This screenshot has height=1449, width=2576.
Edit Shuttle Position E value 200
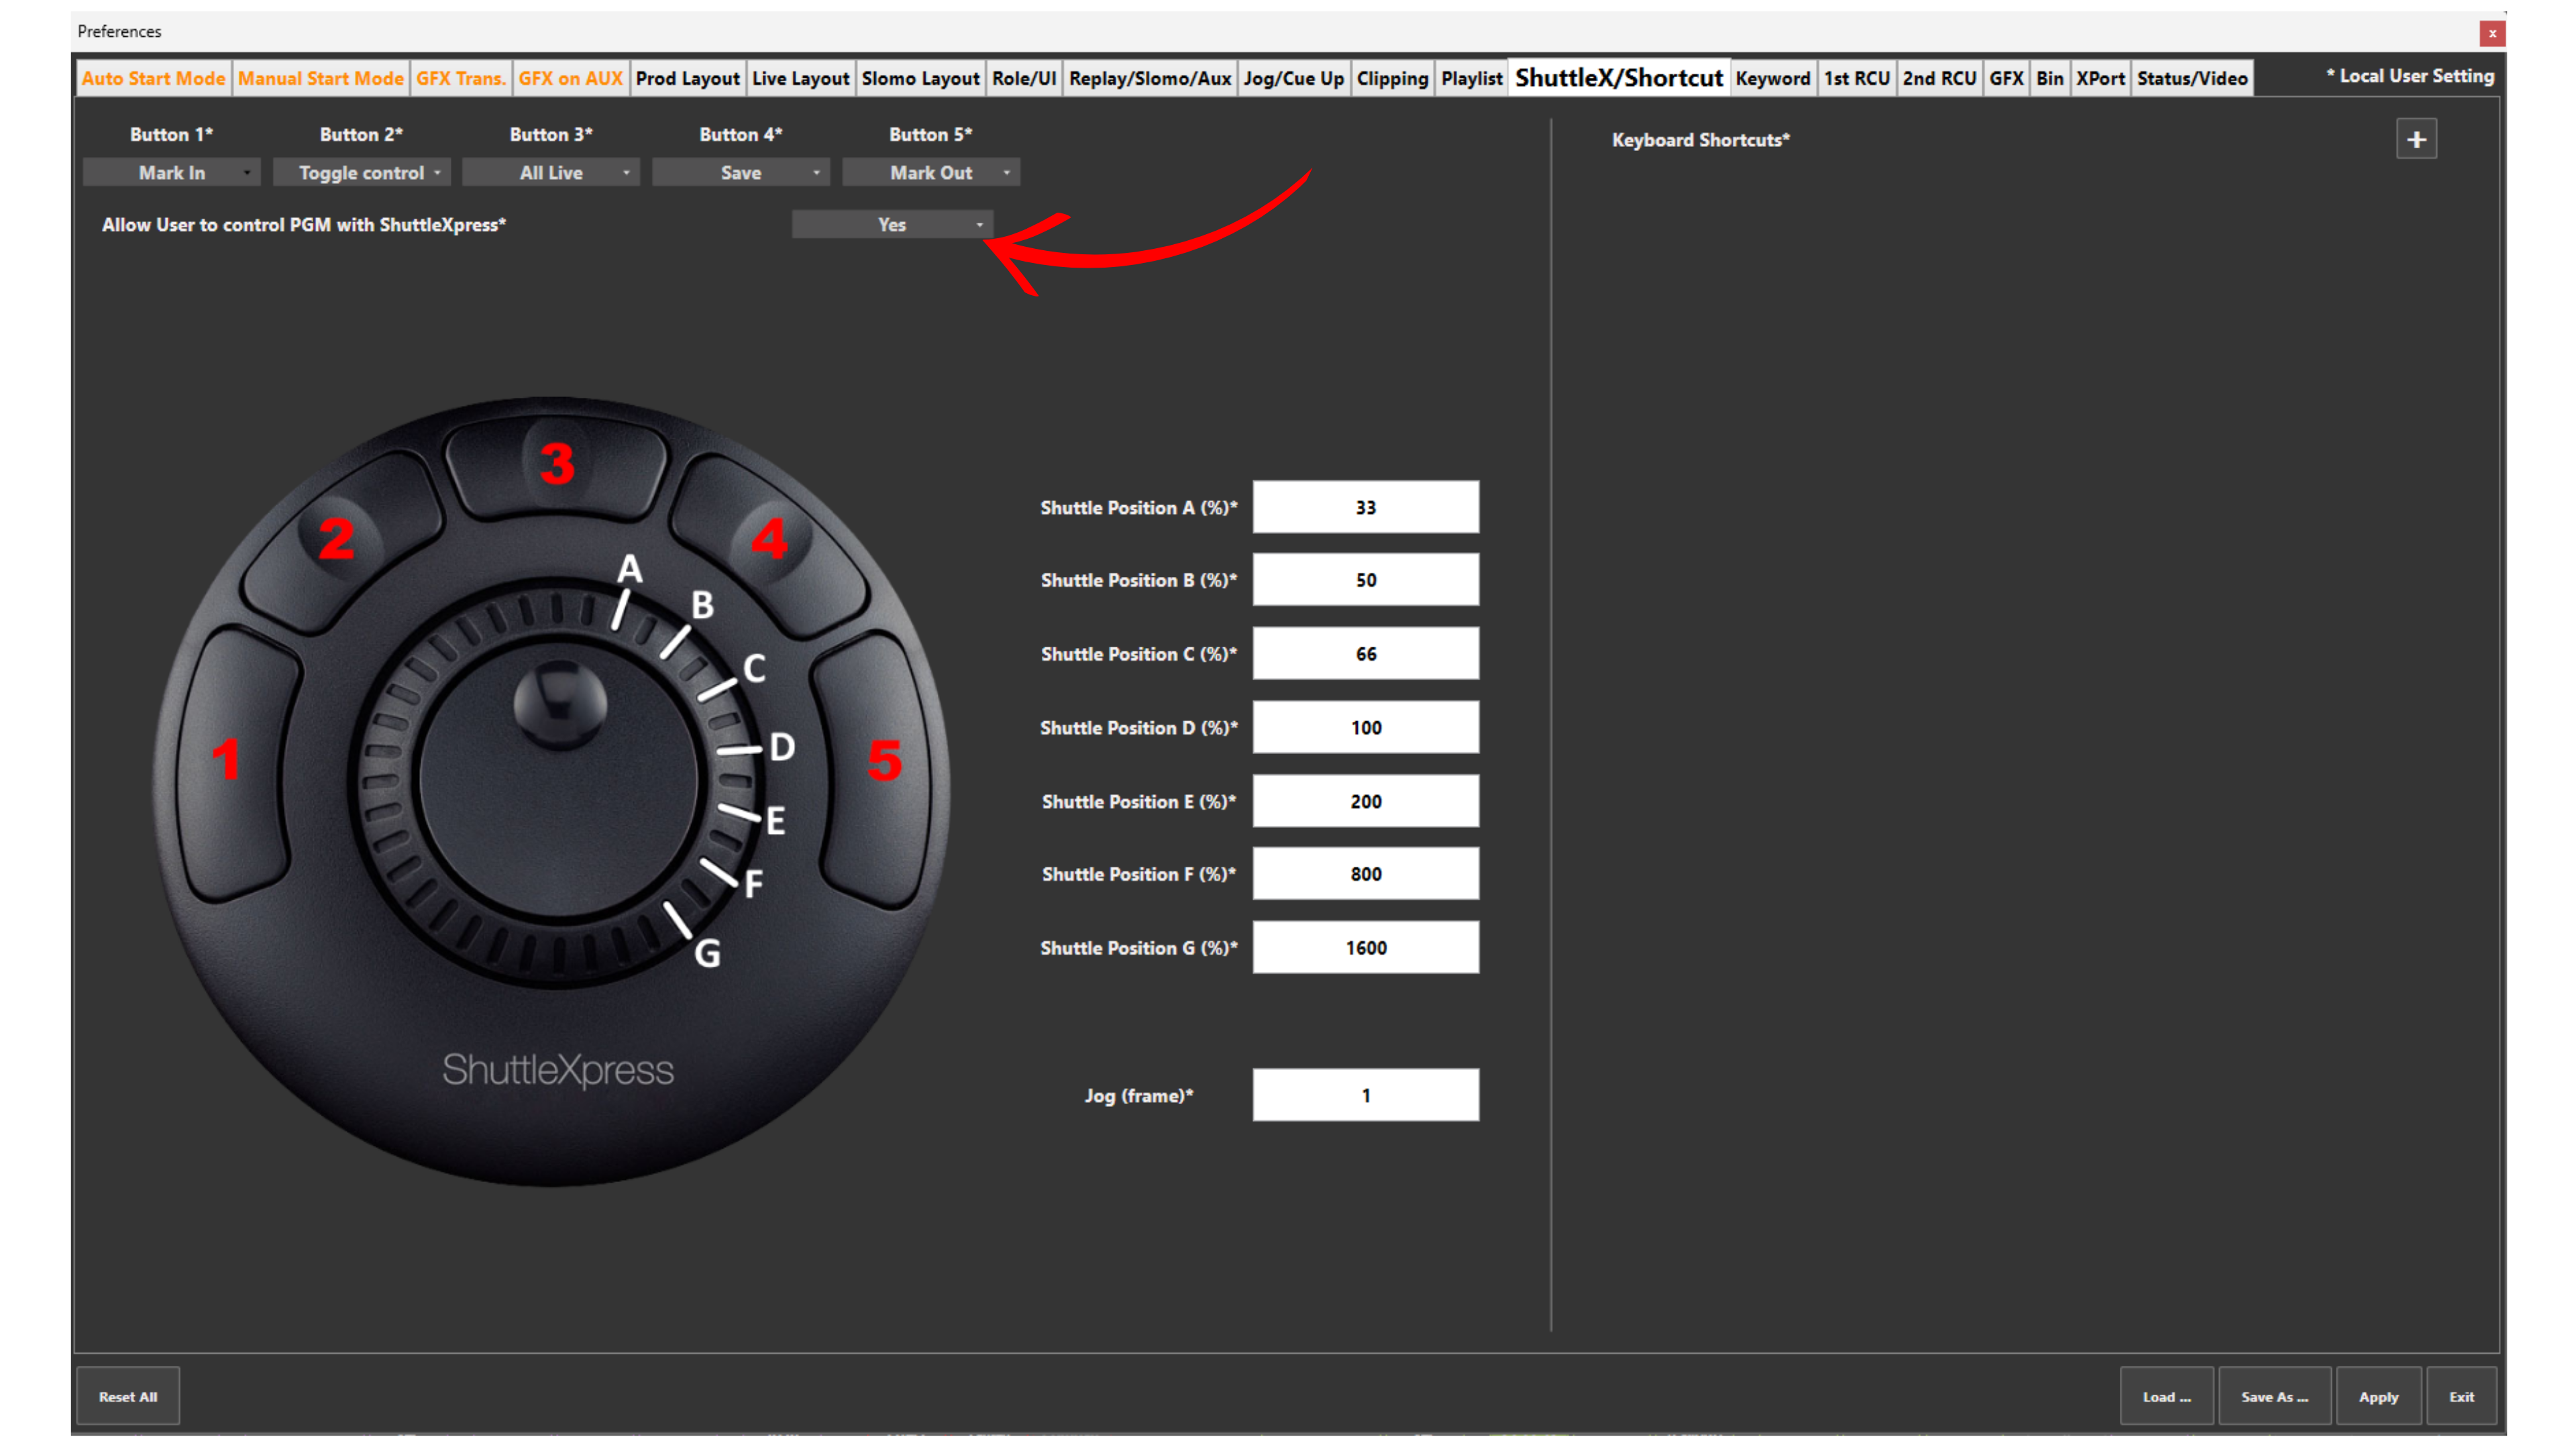coord(1366,802)
